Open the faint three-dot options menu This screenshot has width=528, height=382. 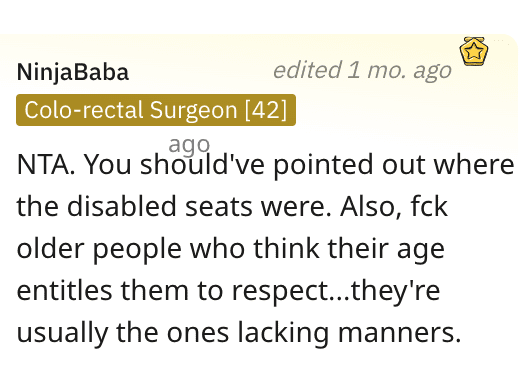point(500,41)
